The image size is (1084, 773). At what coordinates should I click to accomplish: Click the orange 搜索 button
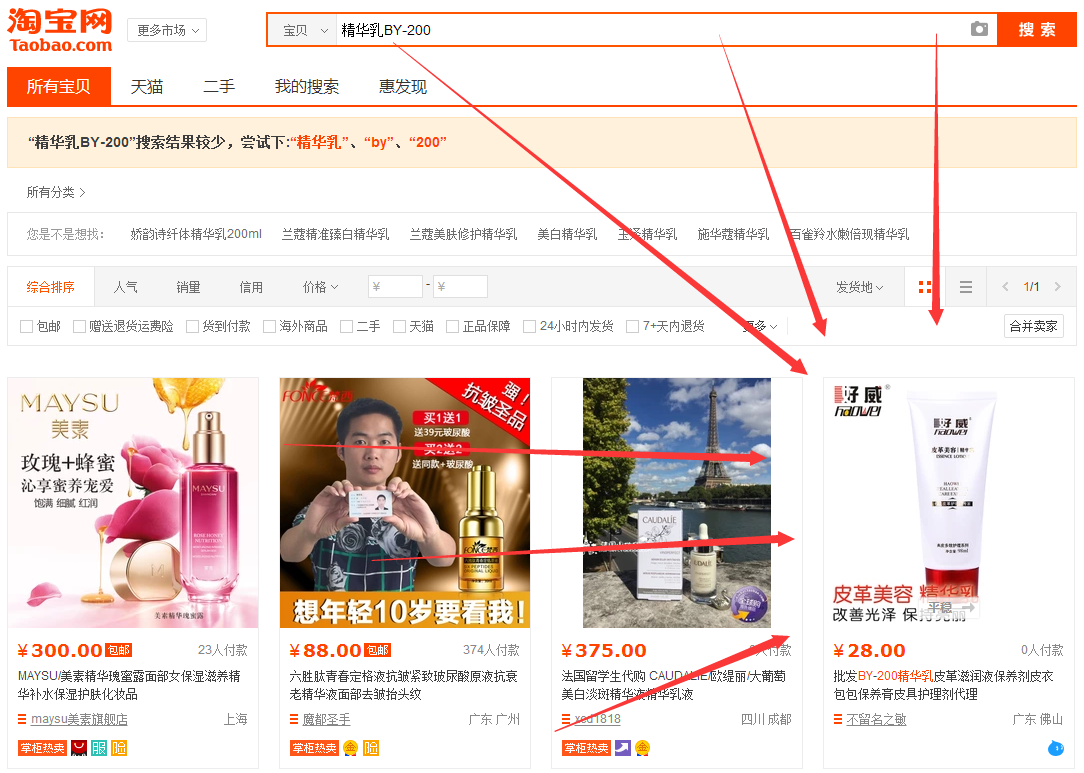click(1036, 30)
